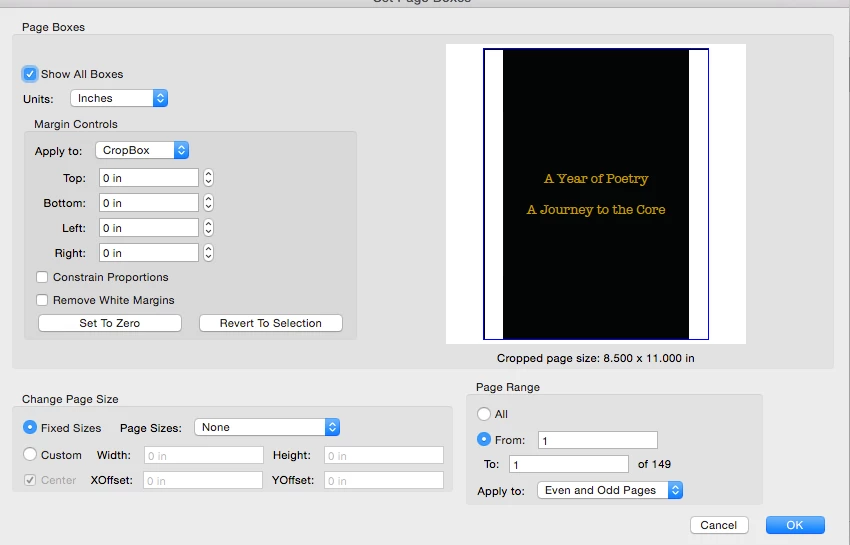Select the Custom page size radio button
The width and height of the screenshot is (850, 545).
(x=30, y=454)
